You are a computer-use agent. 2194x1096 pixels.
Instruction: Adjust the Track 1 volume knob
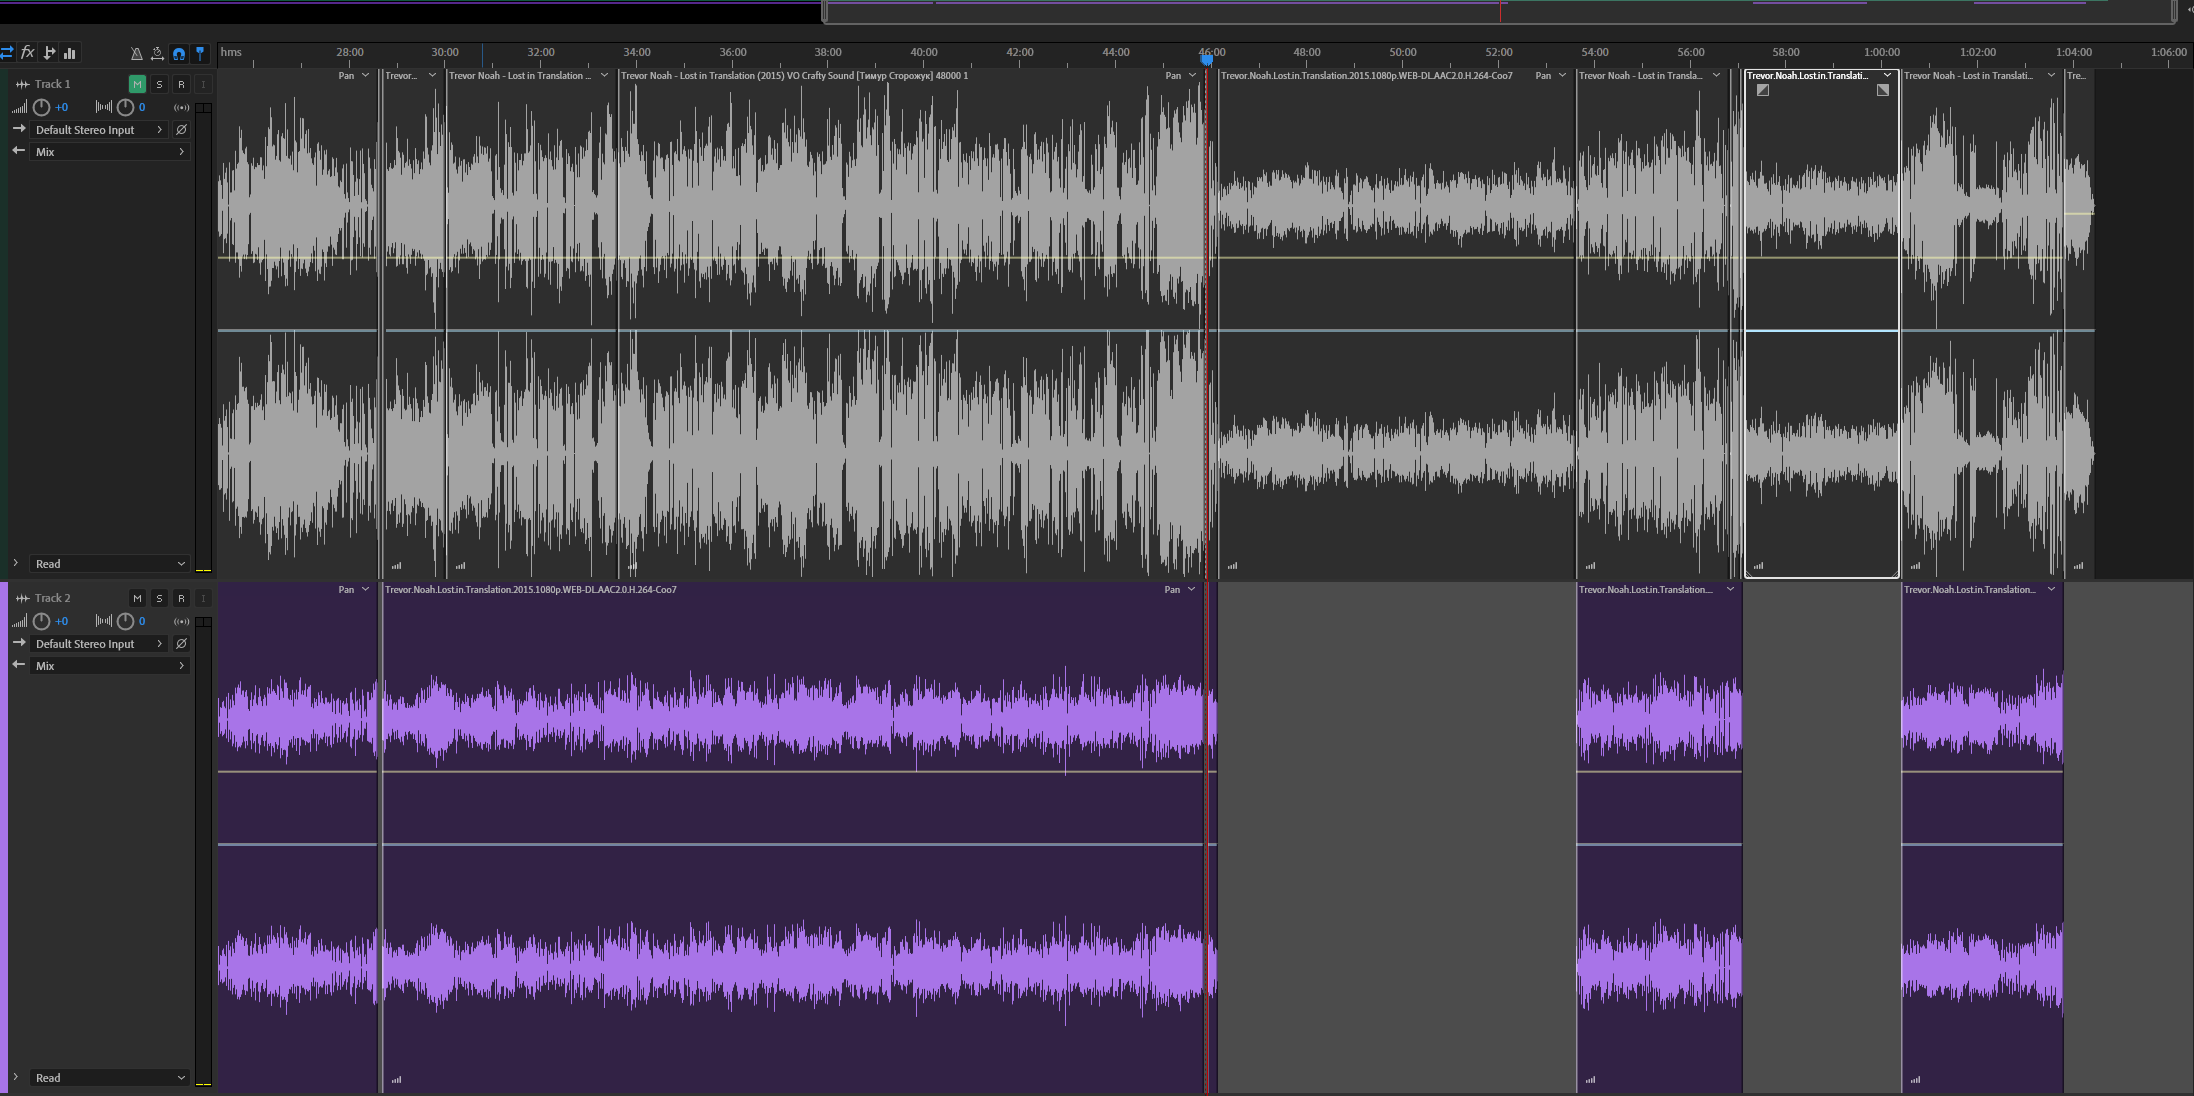pyautogui.click(x=41, y=107)
